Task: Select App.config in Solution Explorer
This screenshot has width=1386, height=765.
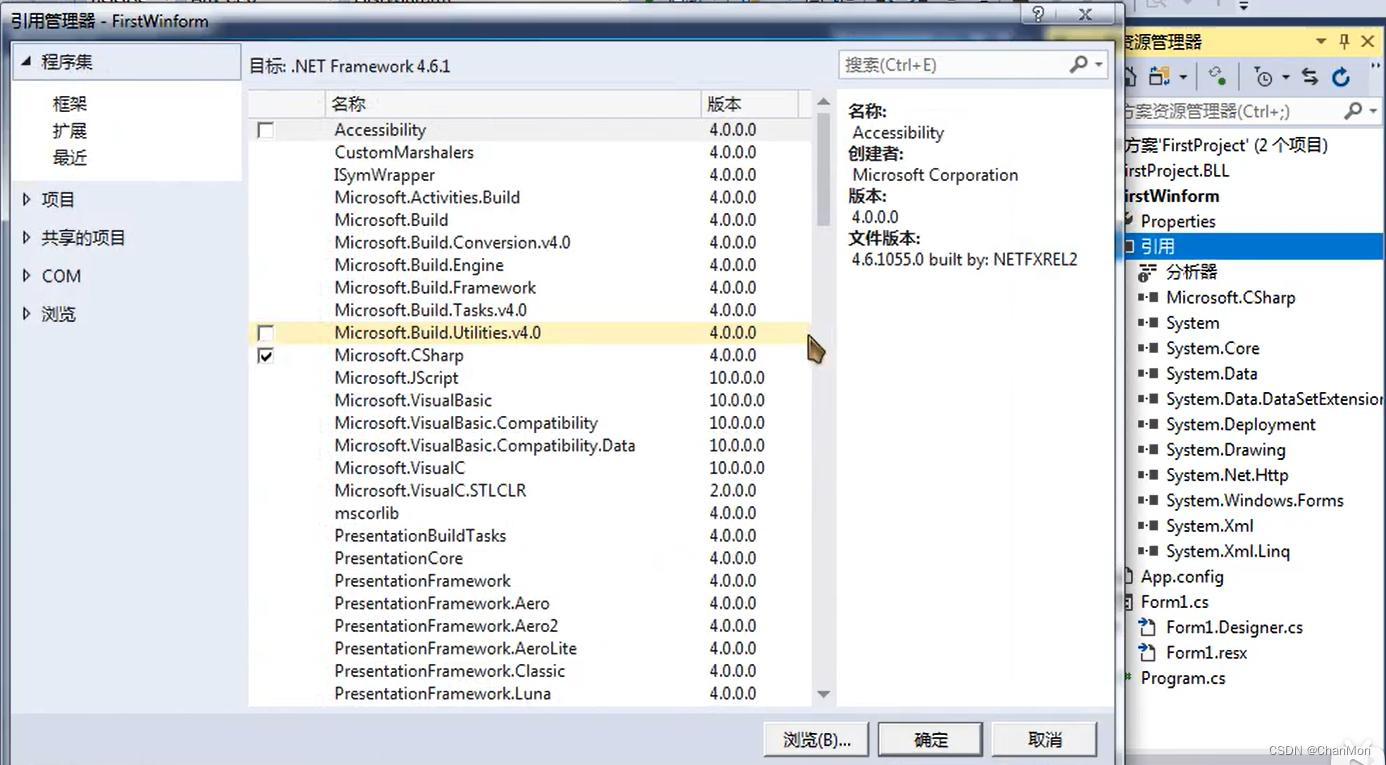Action: (x=1182, y=577)
